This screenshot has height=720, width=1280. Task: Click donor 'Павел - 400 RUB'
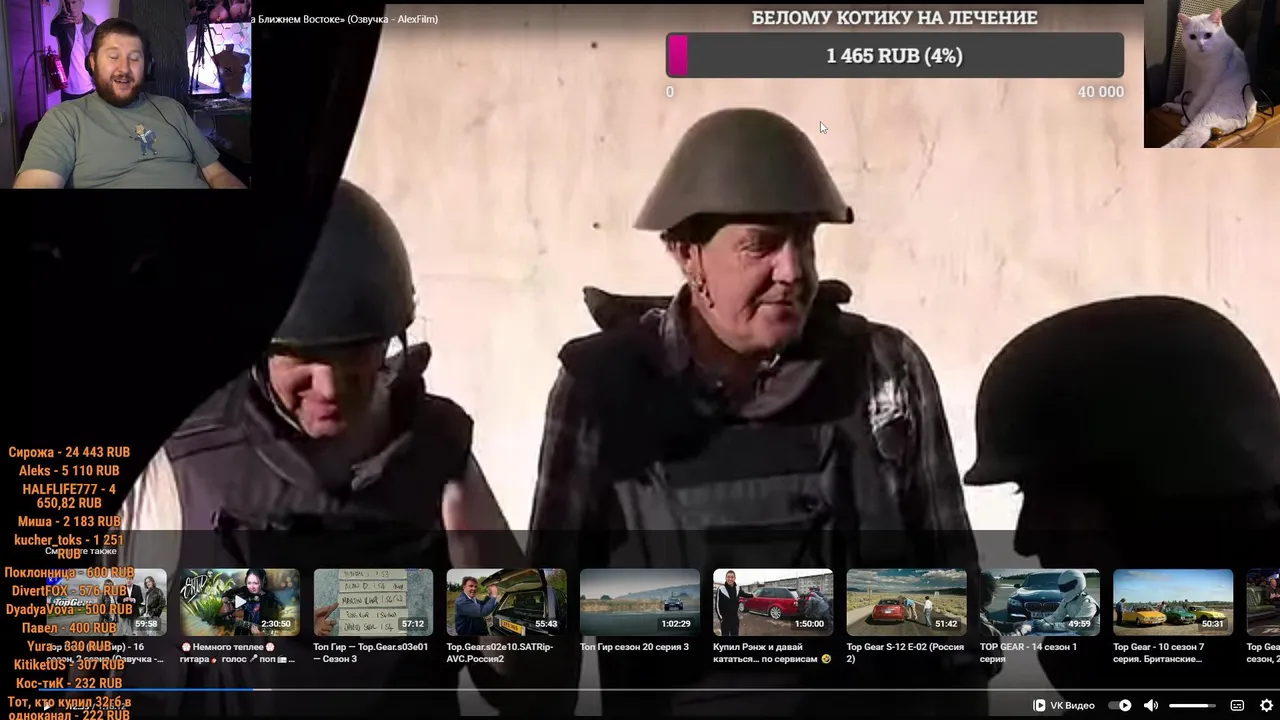pos(69,629)
